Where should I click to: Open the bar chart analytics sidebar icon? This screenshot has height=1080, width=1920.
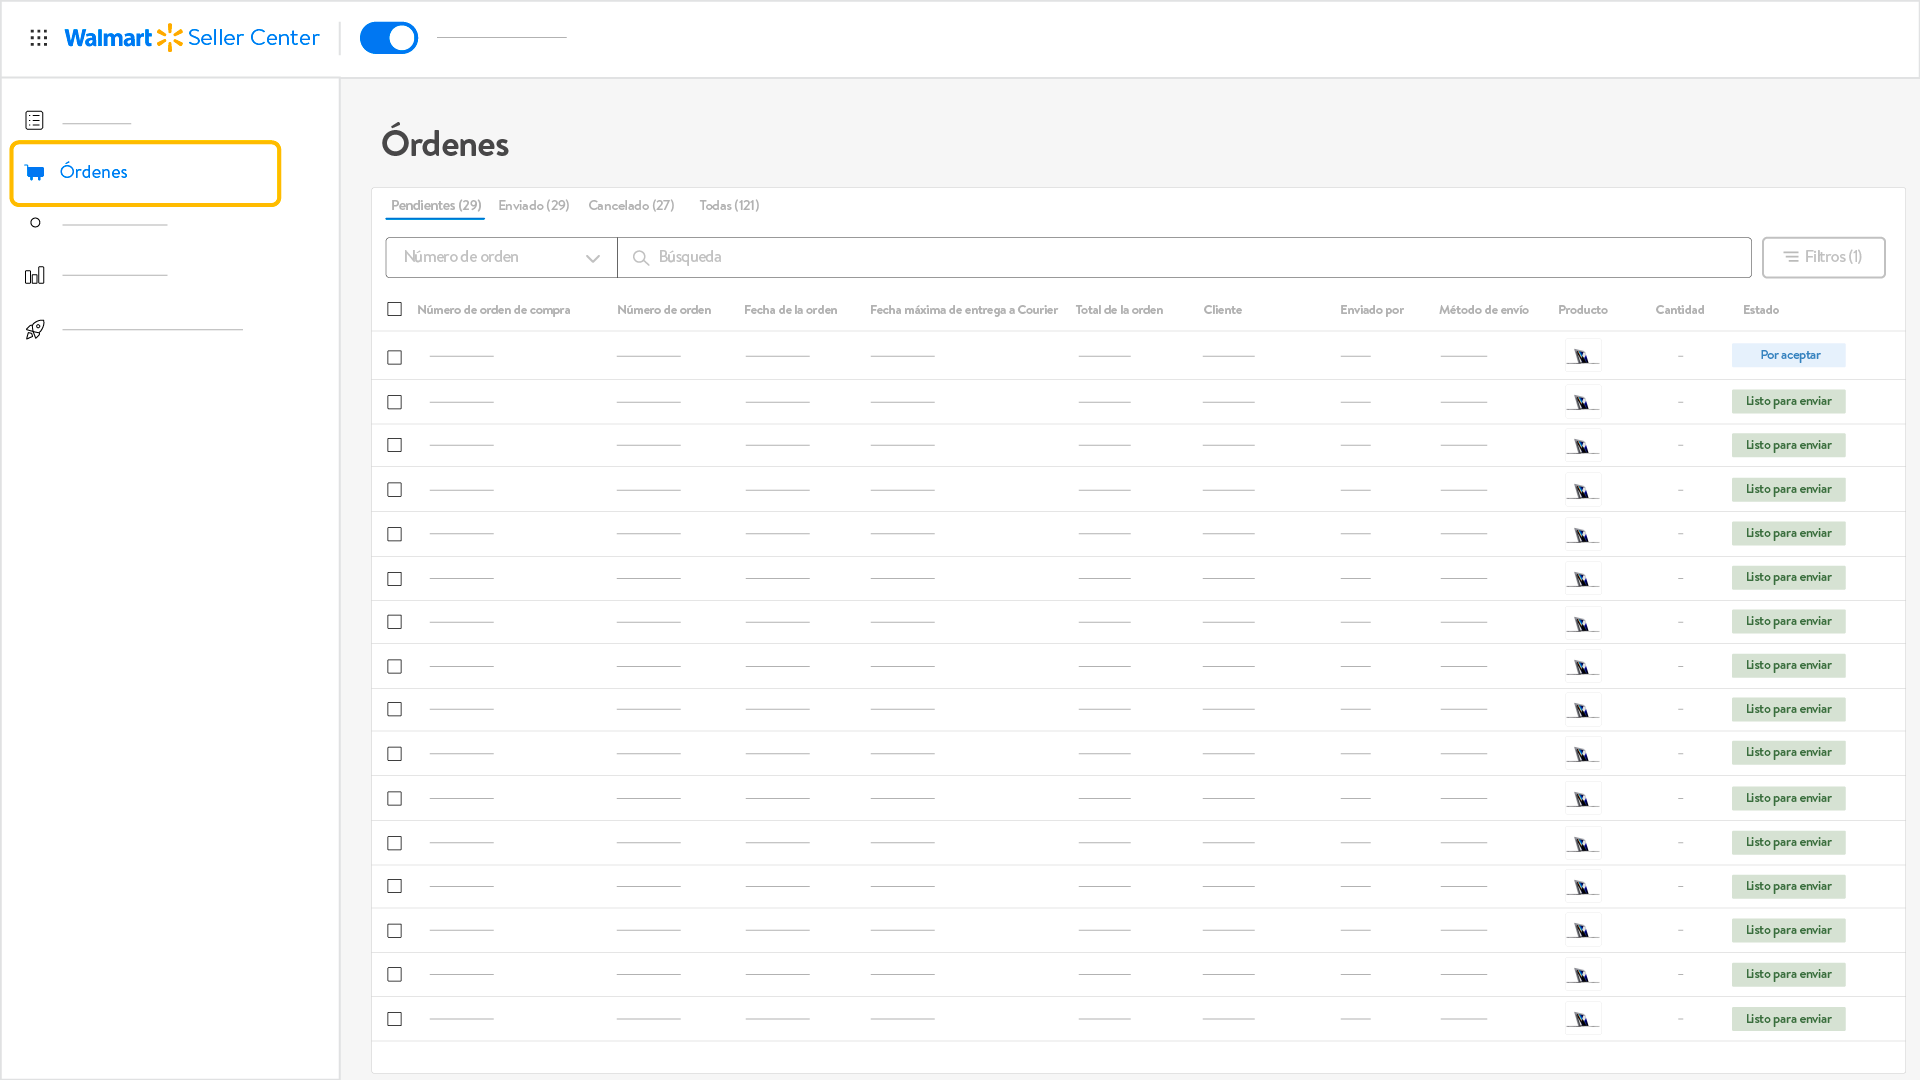[35, 275]
